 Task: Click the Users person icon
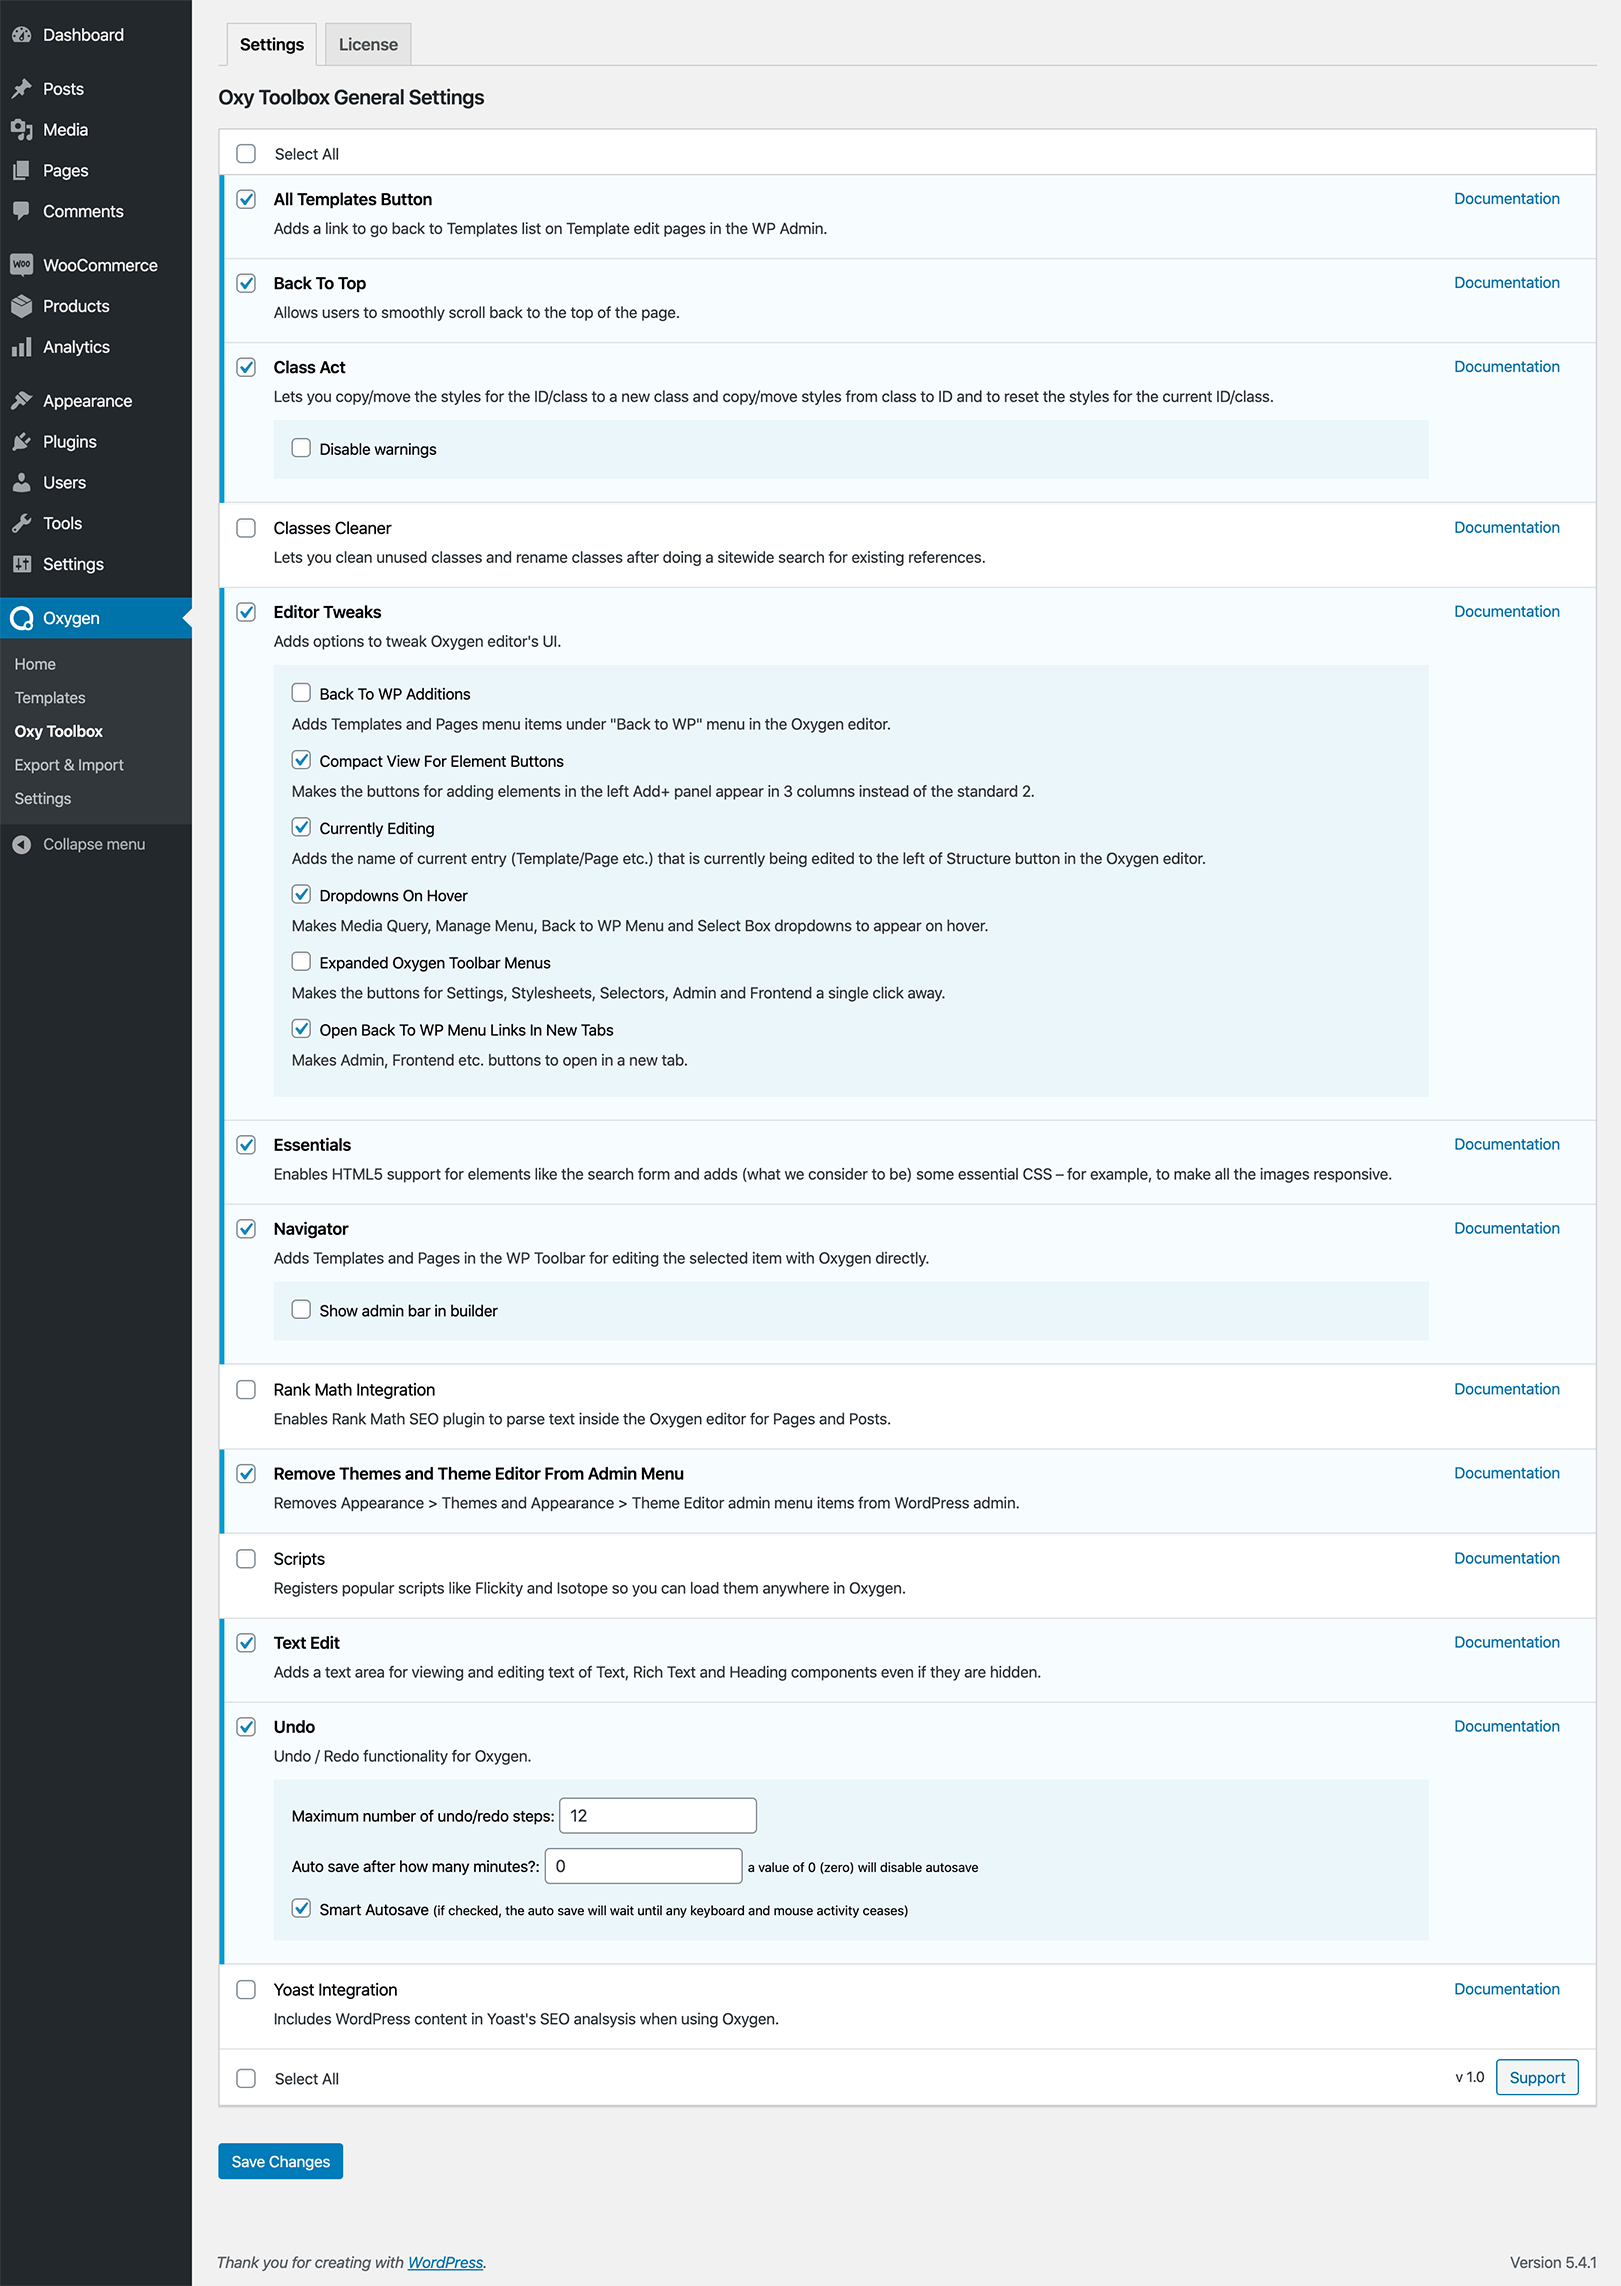22,483
